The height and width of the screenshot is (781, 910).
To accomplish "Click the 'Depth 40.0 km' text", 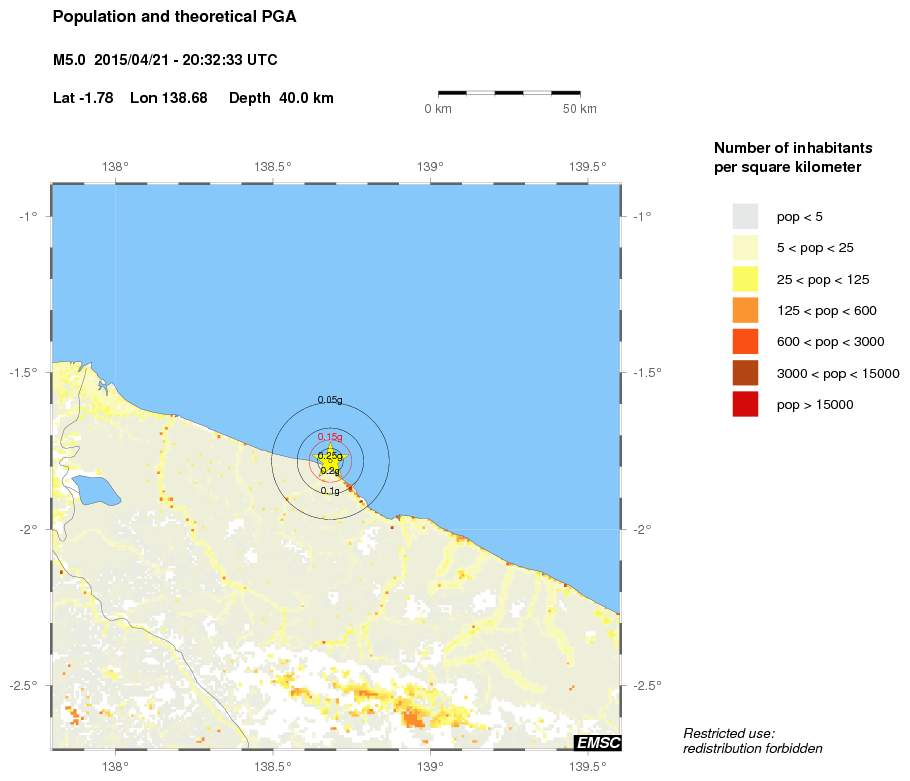I will point(281,98).
